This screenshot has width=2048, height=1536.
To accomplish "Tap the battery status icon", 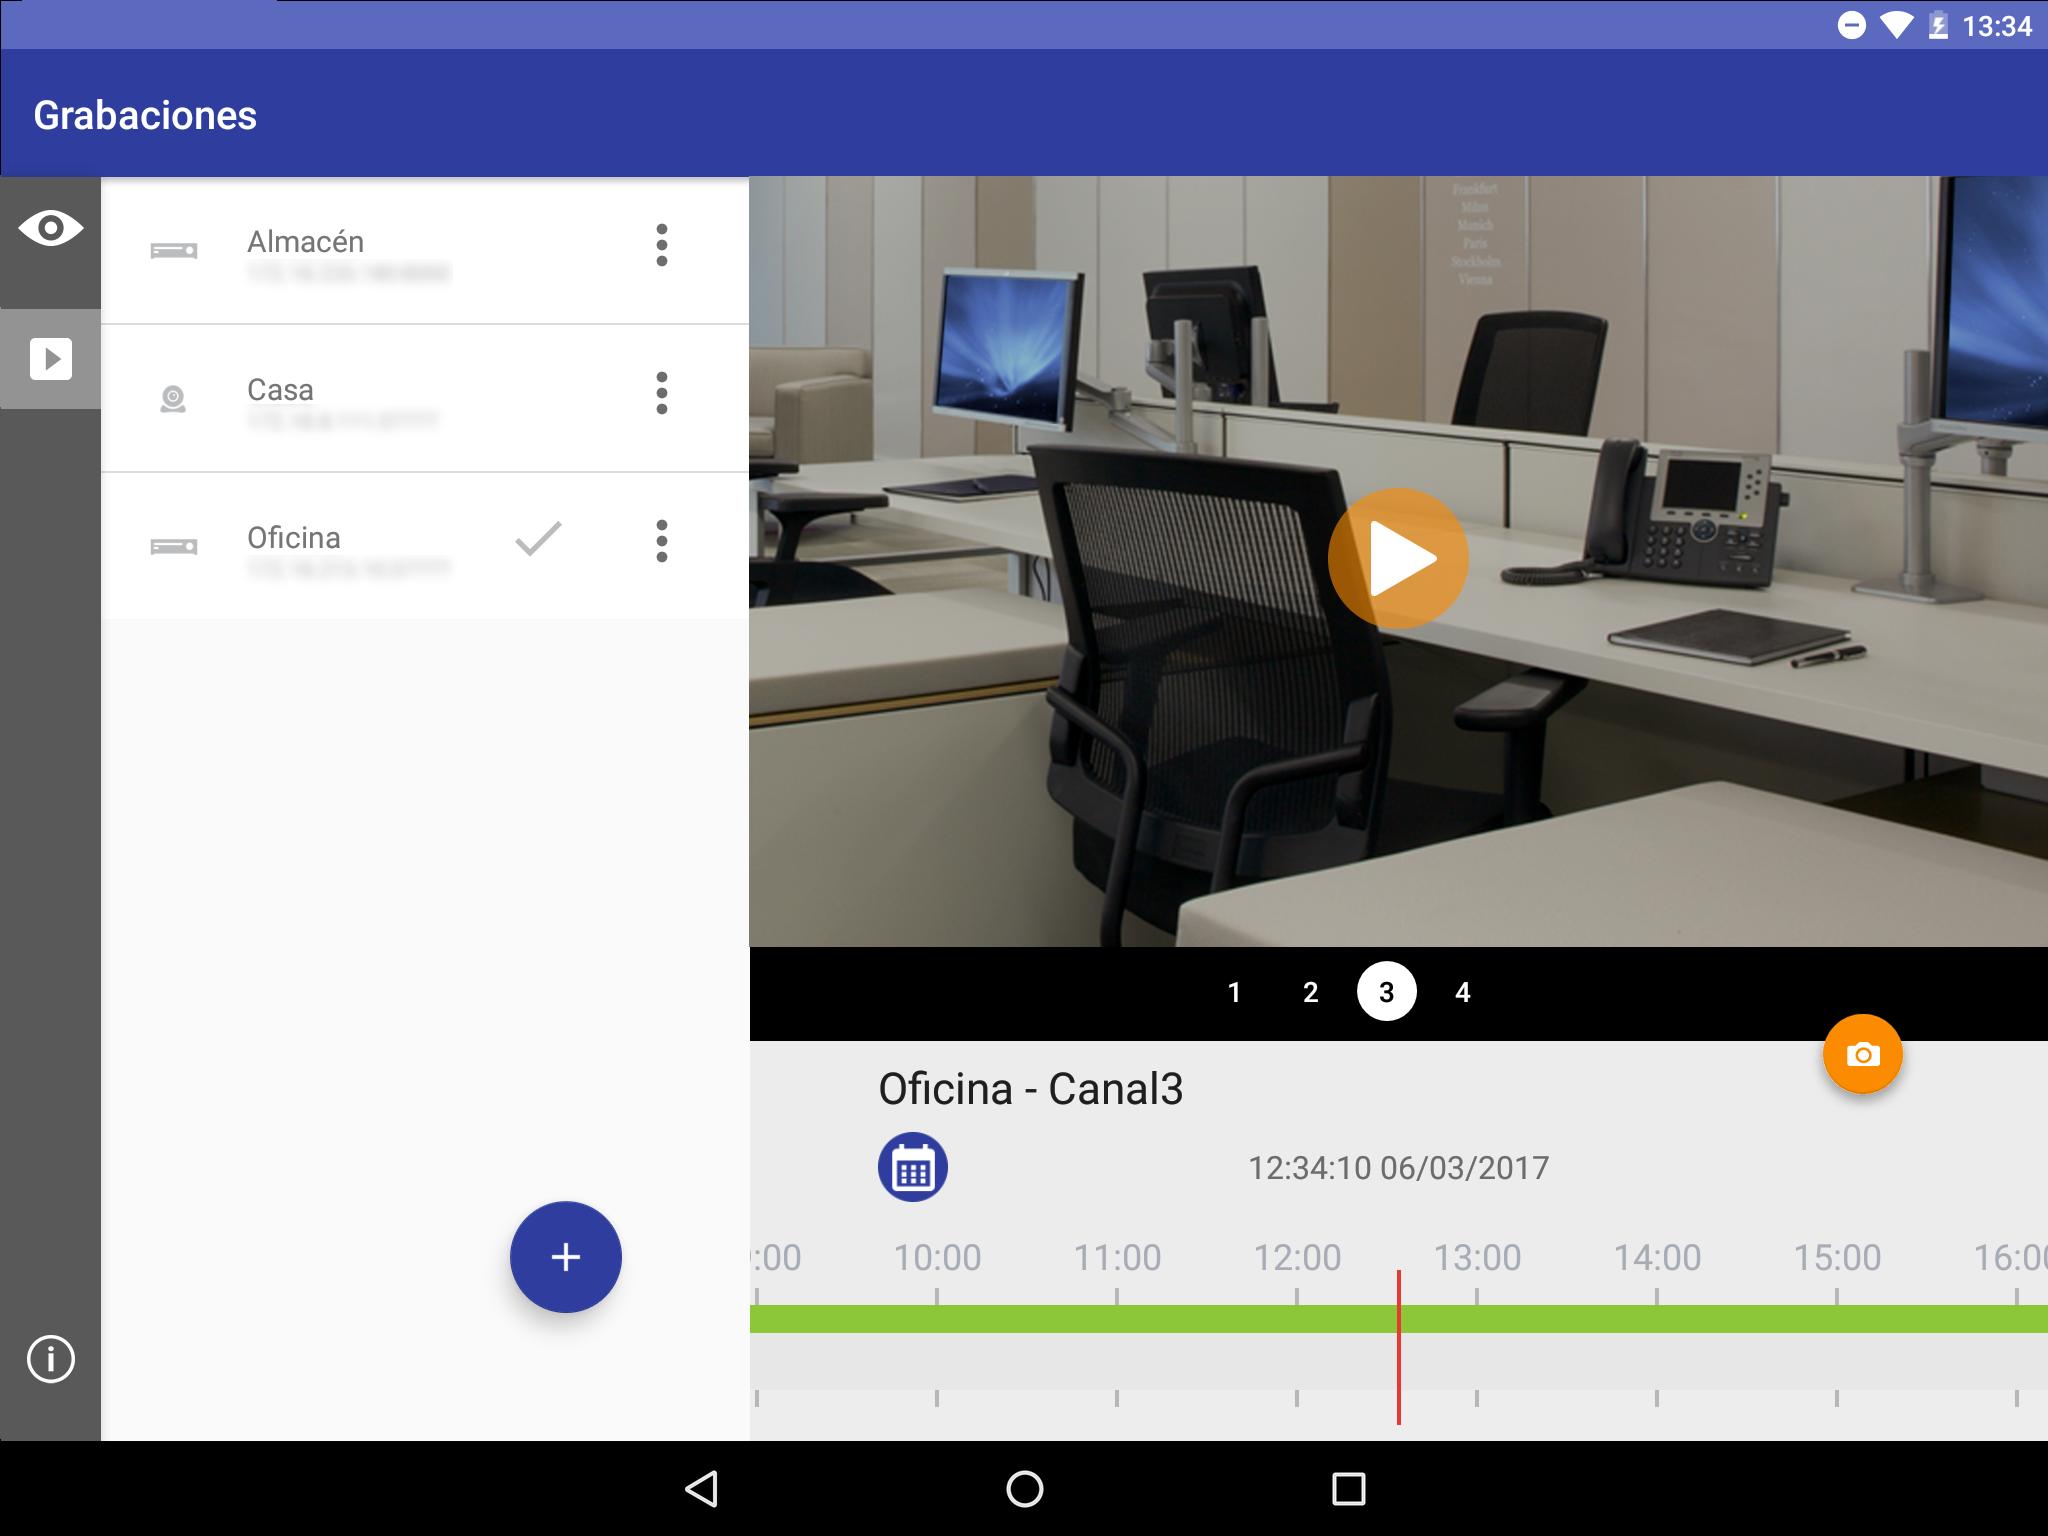I will (x=1938, y=26).
